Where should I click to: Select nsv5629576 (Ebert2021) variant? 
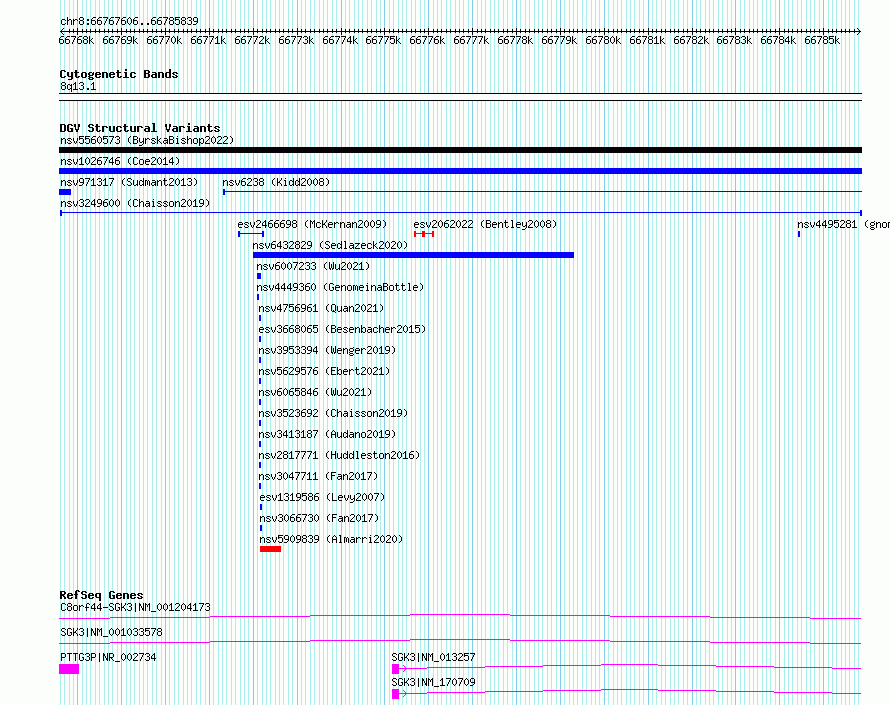point(325,371)
